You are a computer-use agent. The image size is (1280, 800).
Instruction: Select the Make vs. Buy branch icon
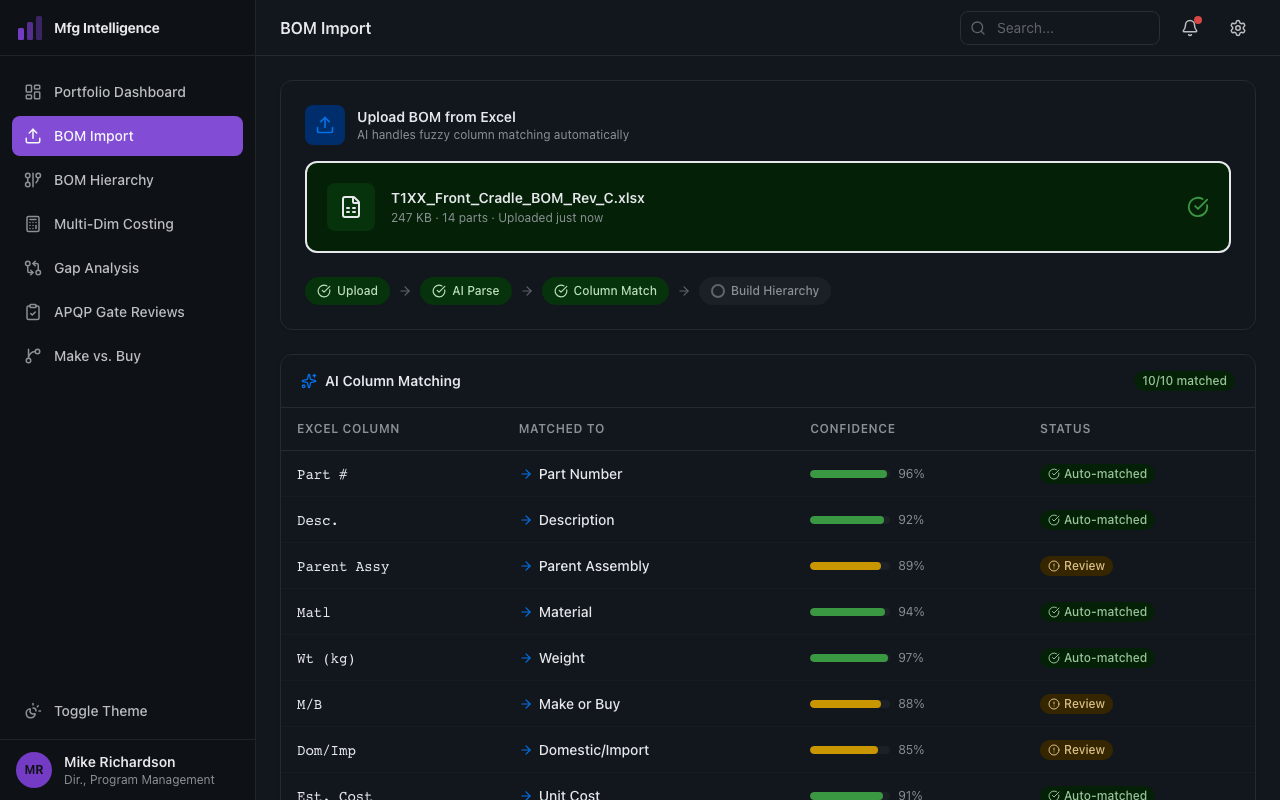pyautogui.click(x=34, y=356)
